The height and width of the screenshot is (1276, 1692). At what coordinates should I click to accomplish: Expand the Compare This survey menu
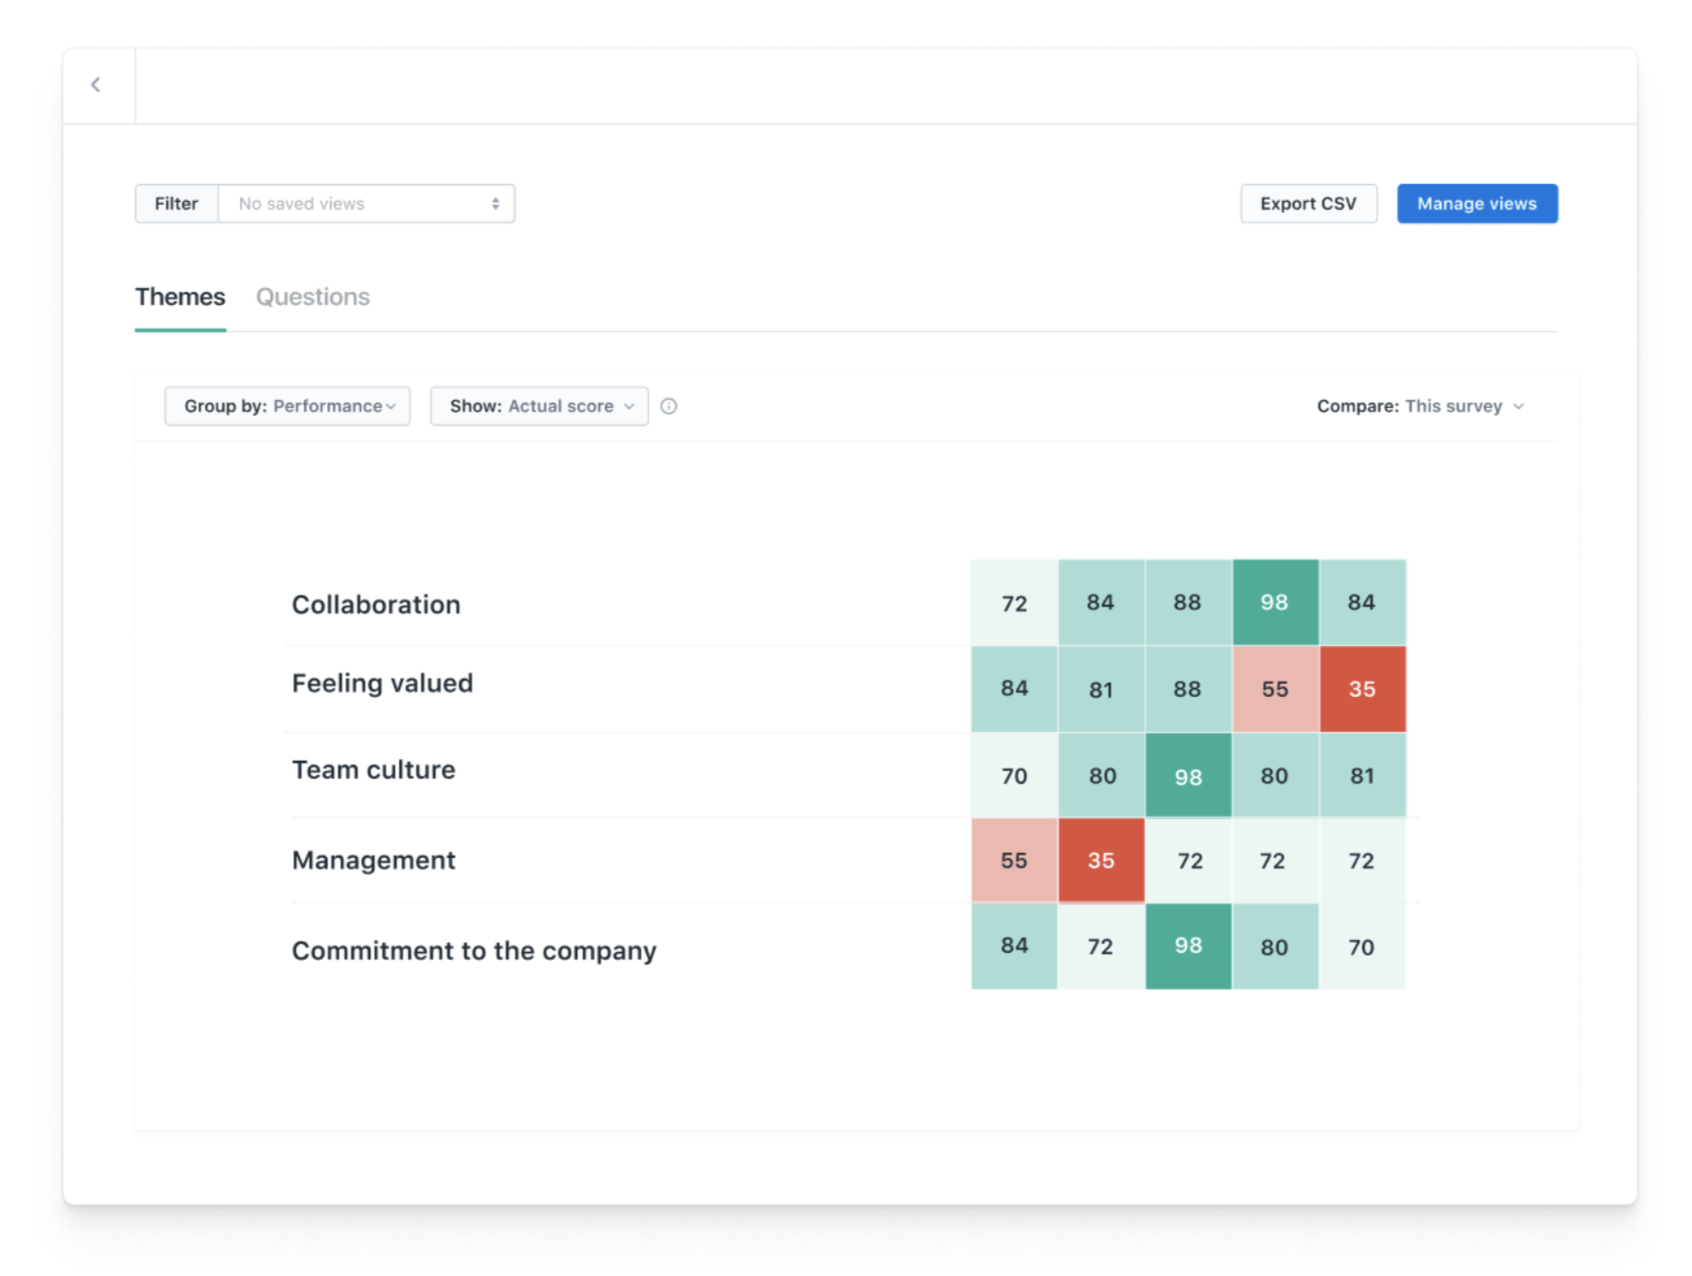click(1420, 406)
